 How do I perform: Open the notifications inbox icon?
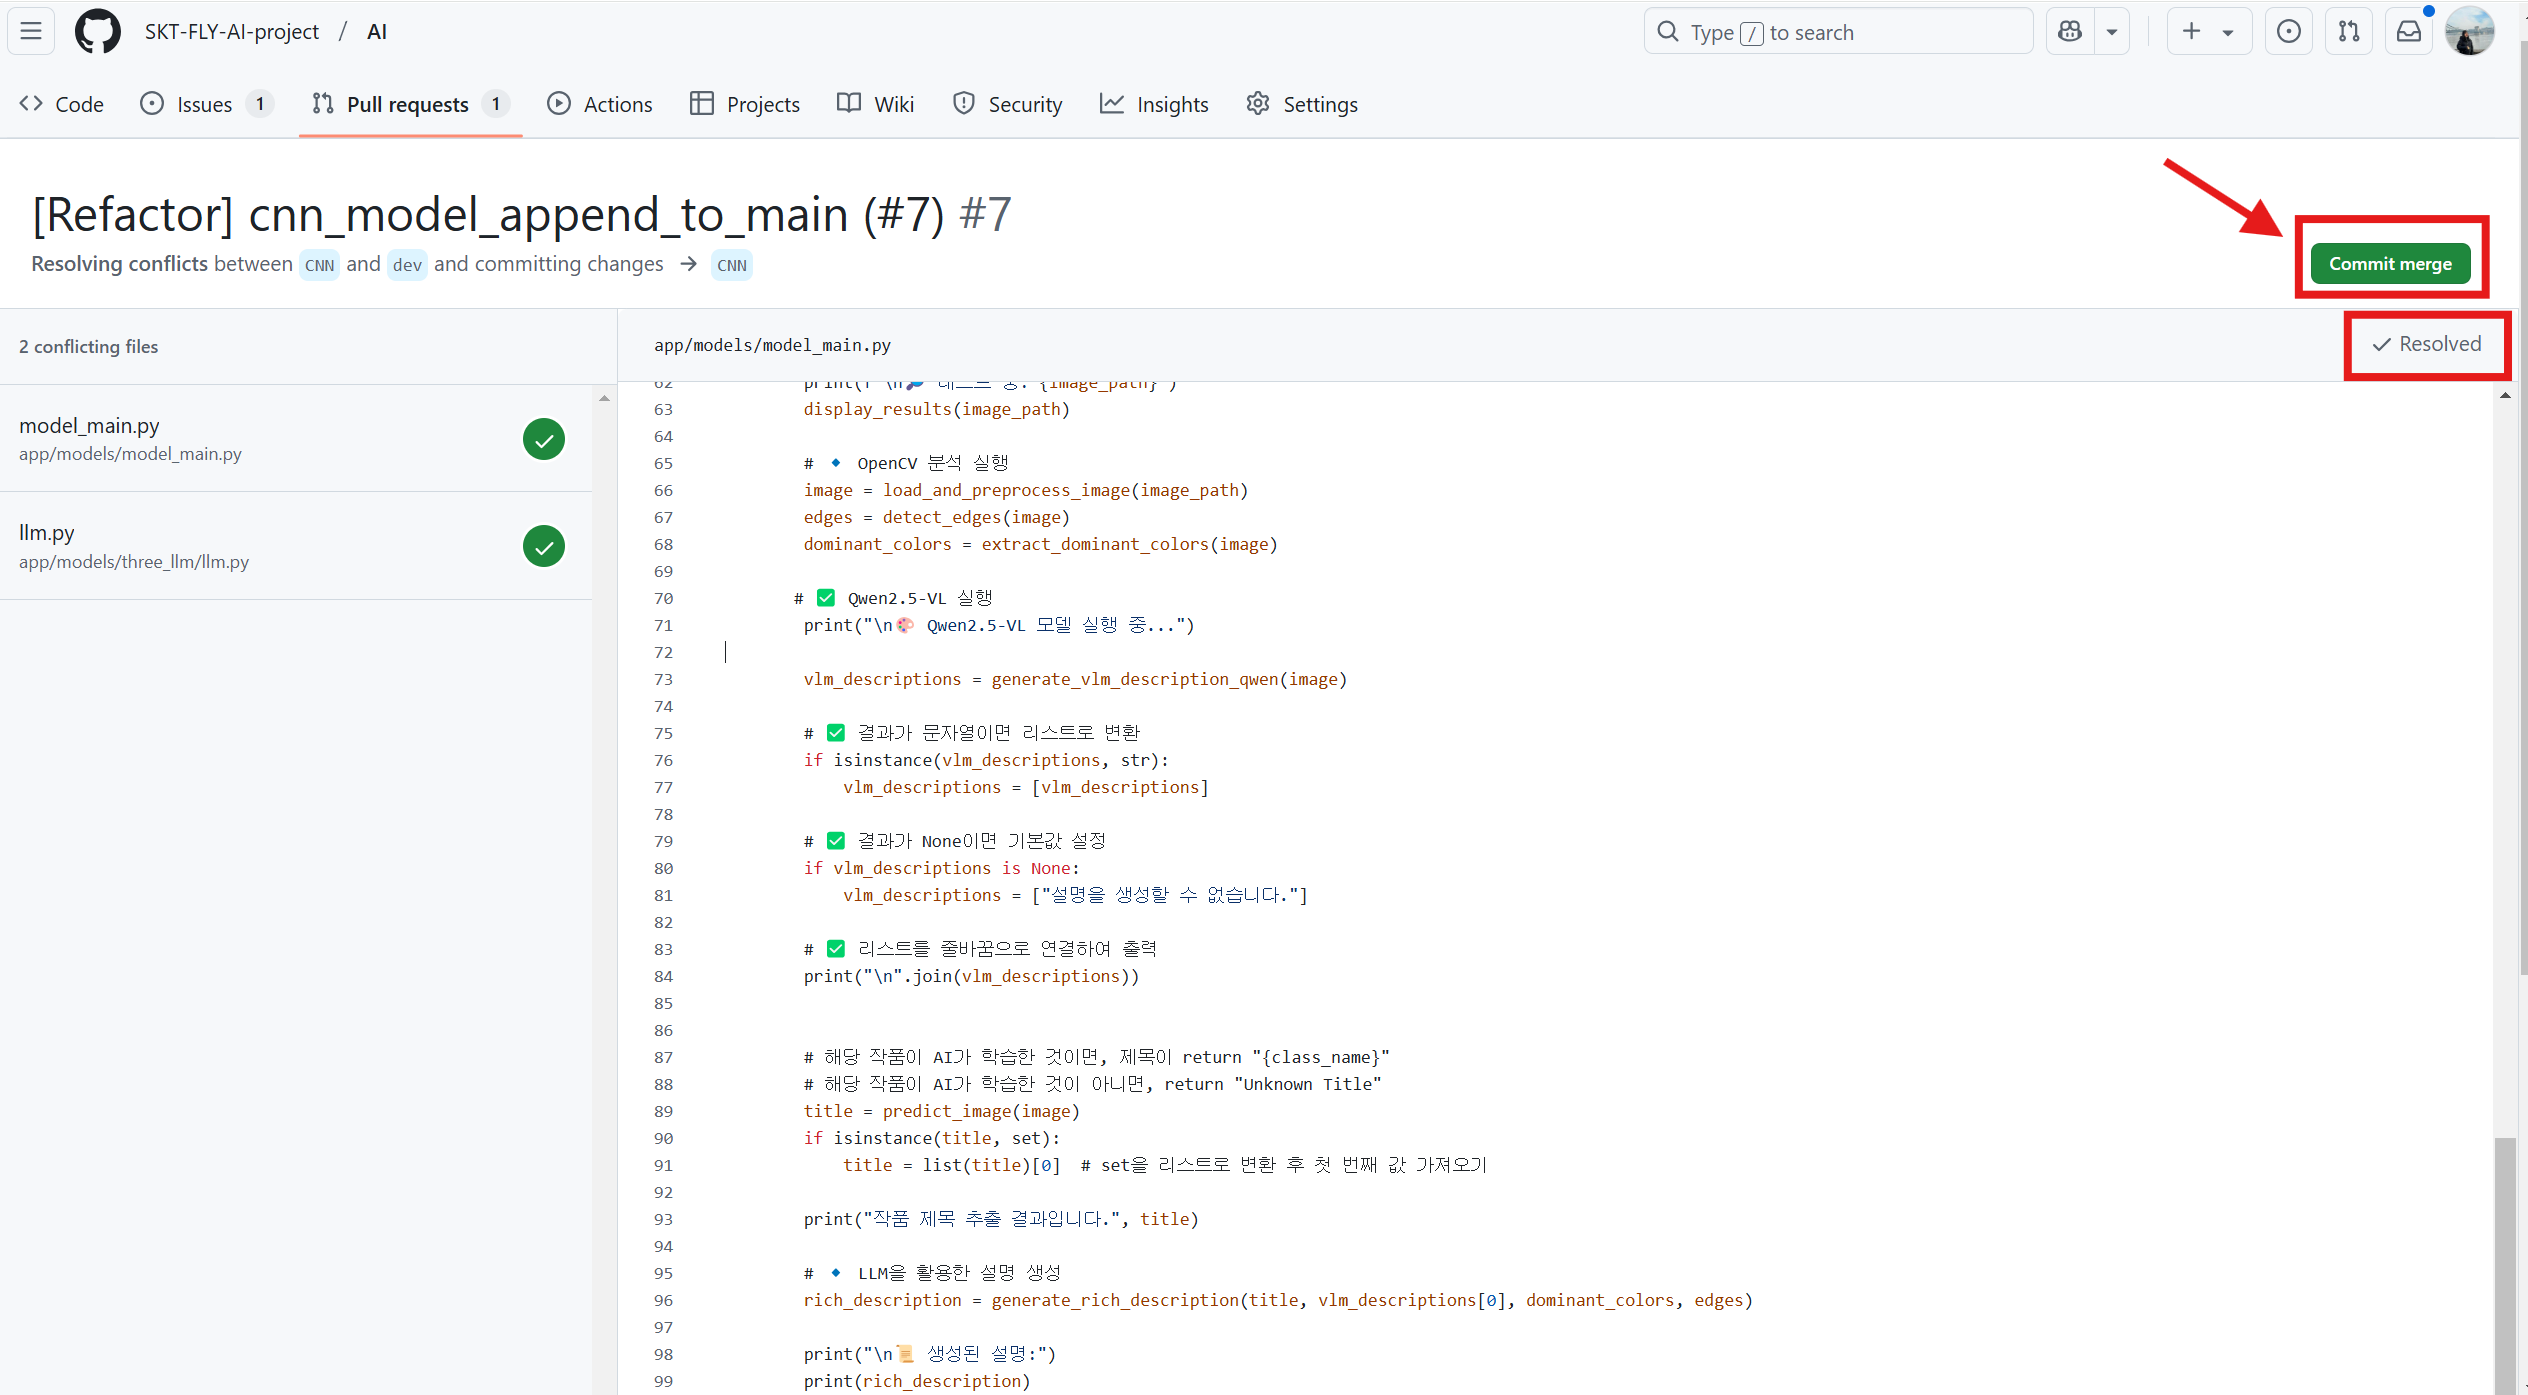pyautogui.click(x=2409, y=32)
